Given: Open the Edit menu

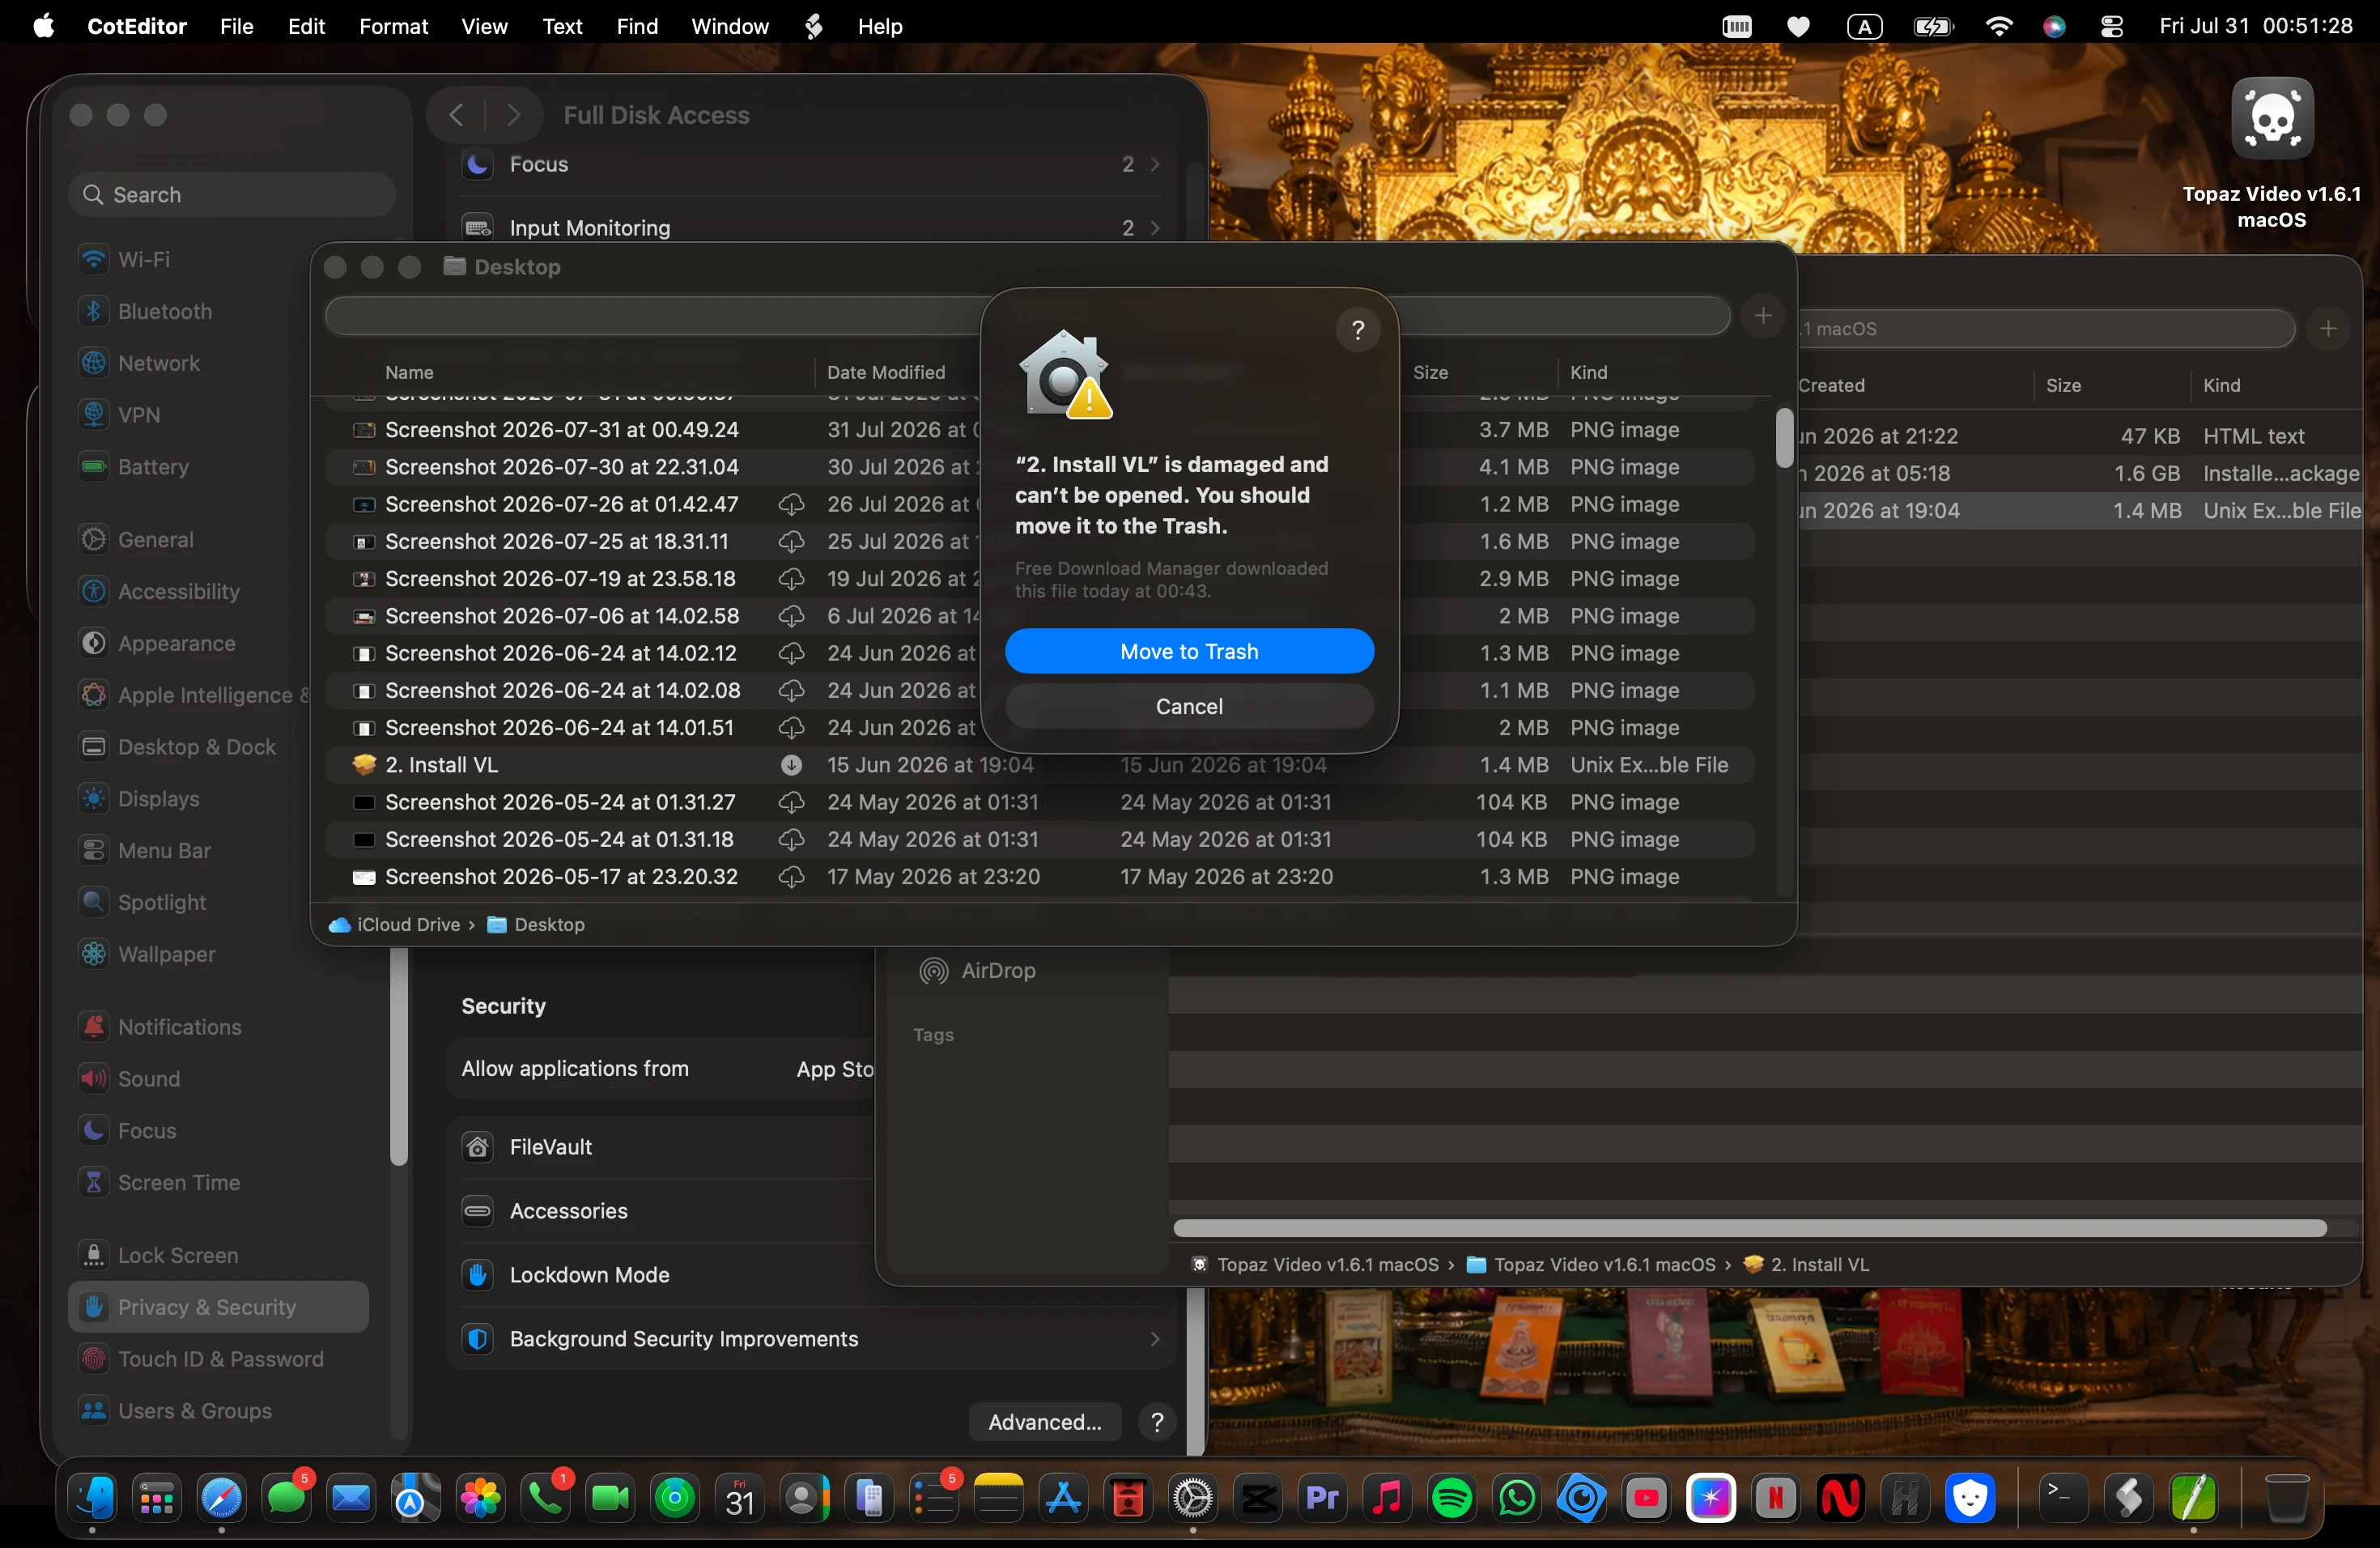Looking at the screenshot, I should pyautogui.click(x=306, y=27).
